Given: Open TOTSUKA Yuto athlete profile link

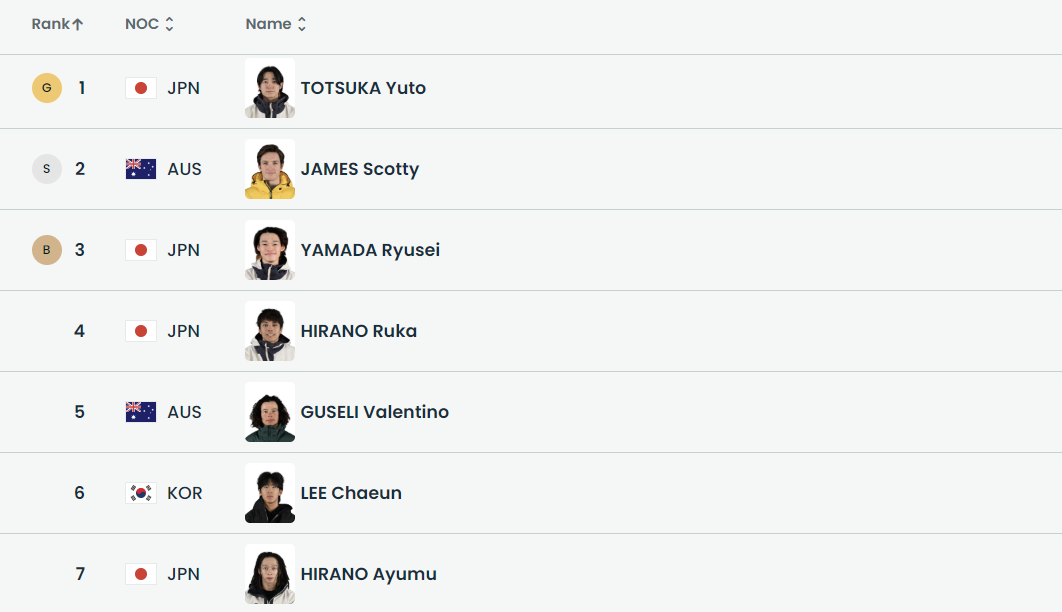Looking at the screenshot, I should (x=363, y=88).
